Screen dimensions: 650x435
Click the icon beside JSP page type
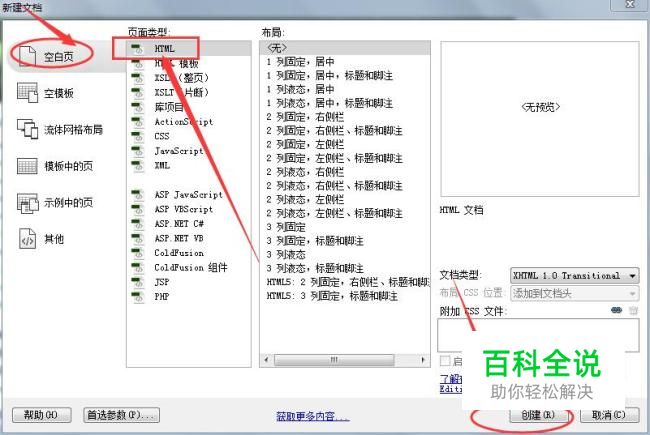coord(137,282)
